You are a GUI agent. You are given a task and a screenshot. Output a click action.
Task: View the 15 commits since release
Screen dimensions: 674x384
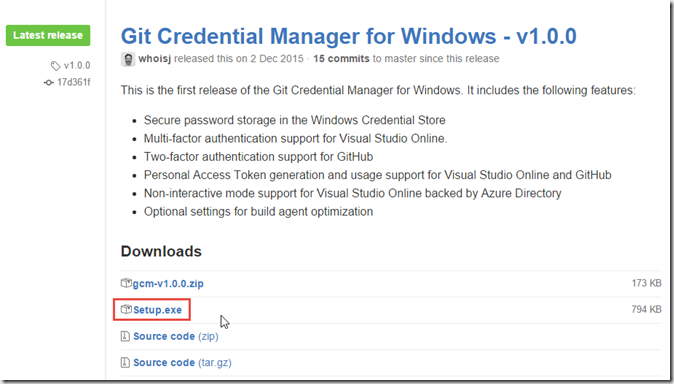[341, 59]
